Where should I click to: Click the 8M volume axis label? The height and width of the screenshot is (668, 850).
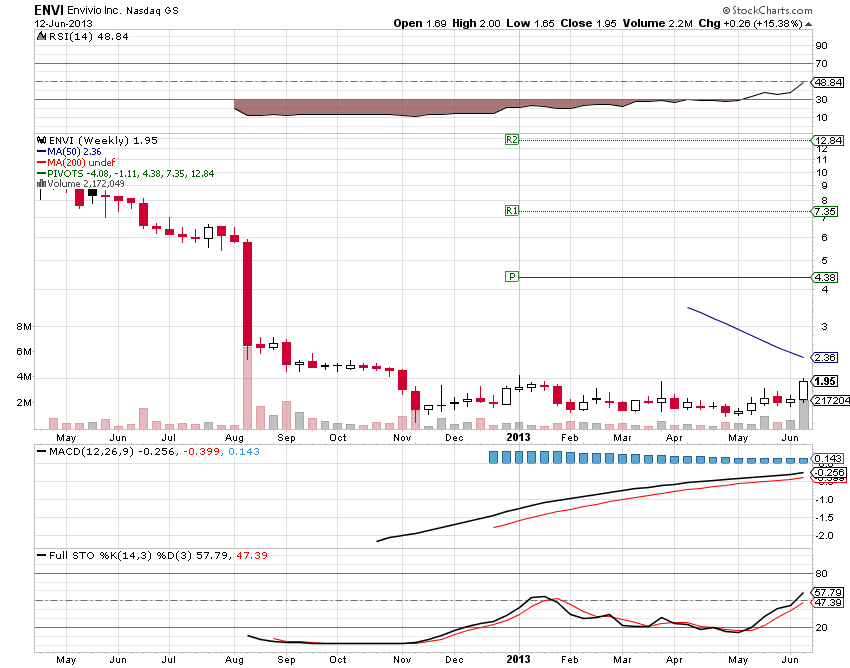tap(24, 326)
